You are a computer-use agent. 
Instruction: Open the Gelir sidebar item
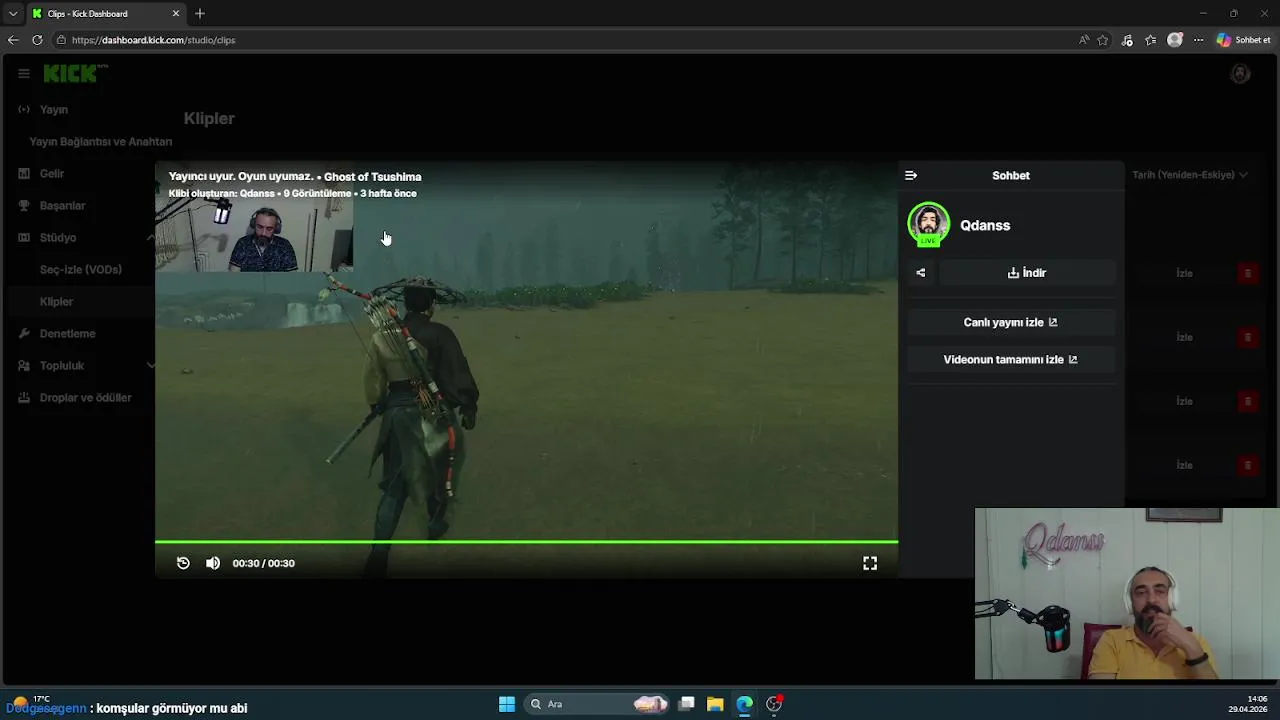pyautogui.click(x=52, y=173)
